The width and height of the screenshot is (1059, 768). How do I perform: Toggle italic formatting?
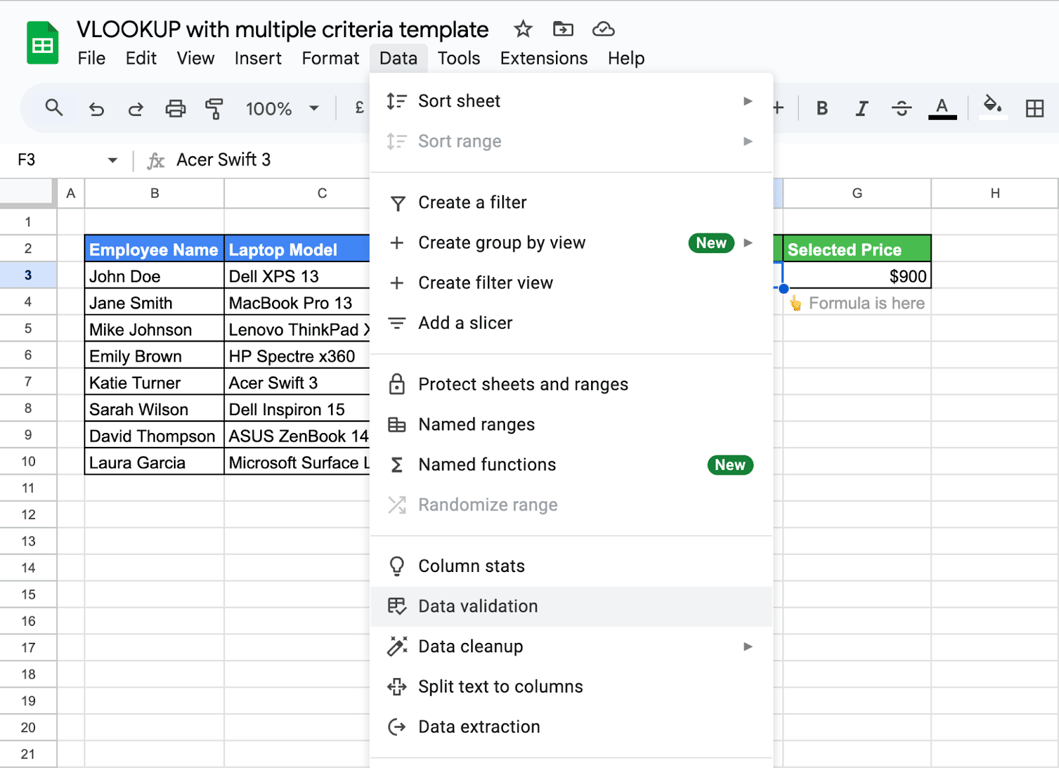862,108
